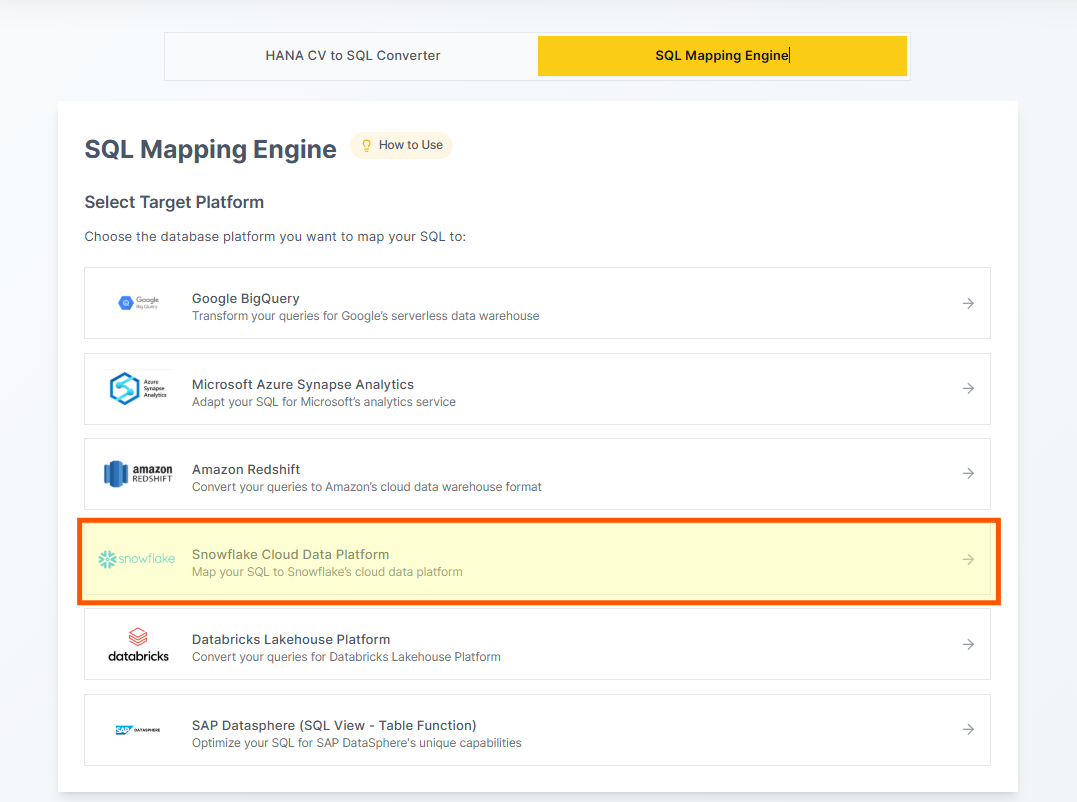Viewport: 1077px width, 802px height.
Task: Choose Google BigQuery as target platform
Action: [246, 298]
